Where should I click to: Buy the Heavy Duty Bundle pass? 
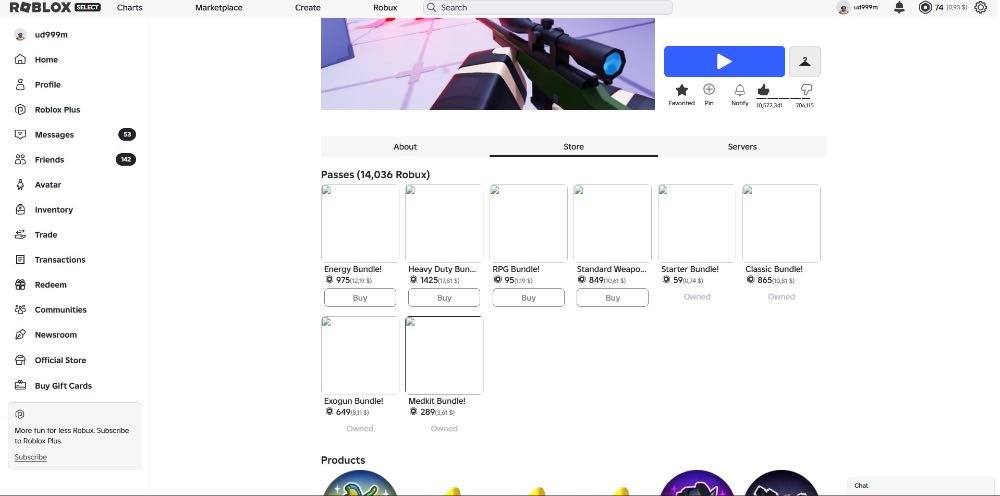pos(444,298)
